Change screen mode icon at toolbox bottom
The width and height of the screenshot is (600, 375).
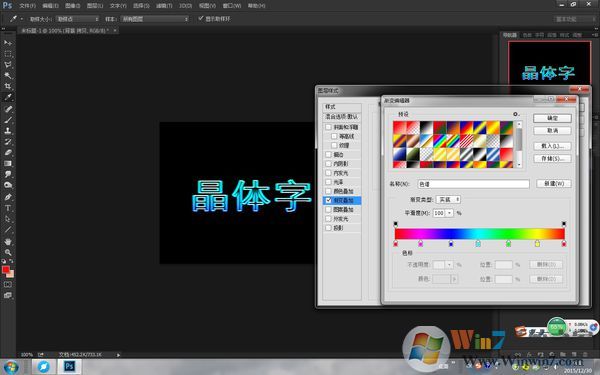(x=8, y=295)
